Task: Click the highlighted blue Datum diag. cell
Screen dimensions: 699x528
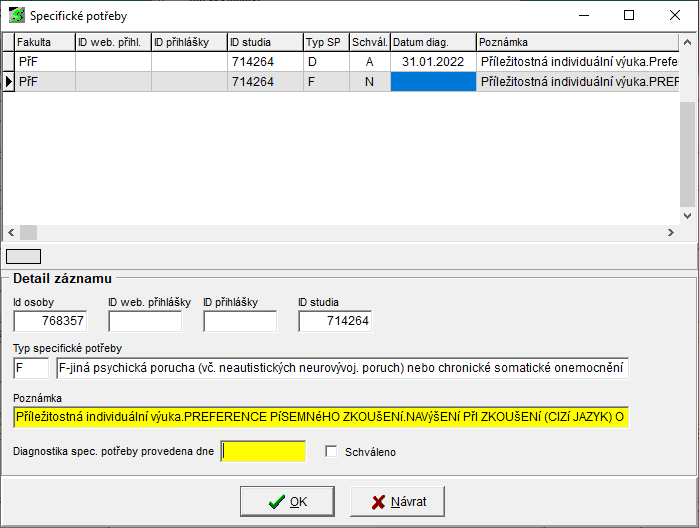Action: tap(432, 82)
